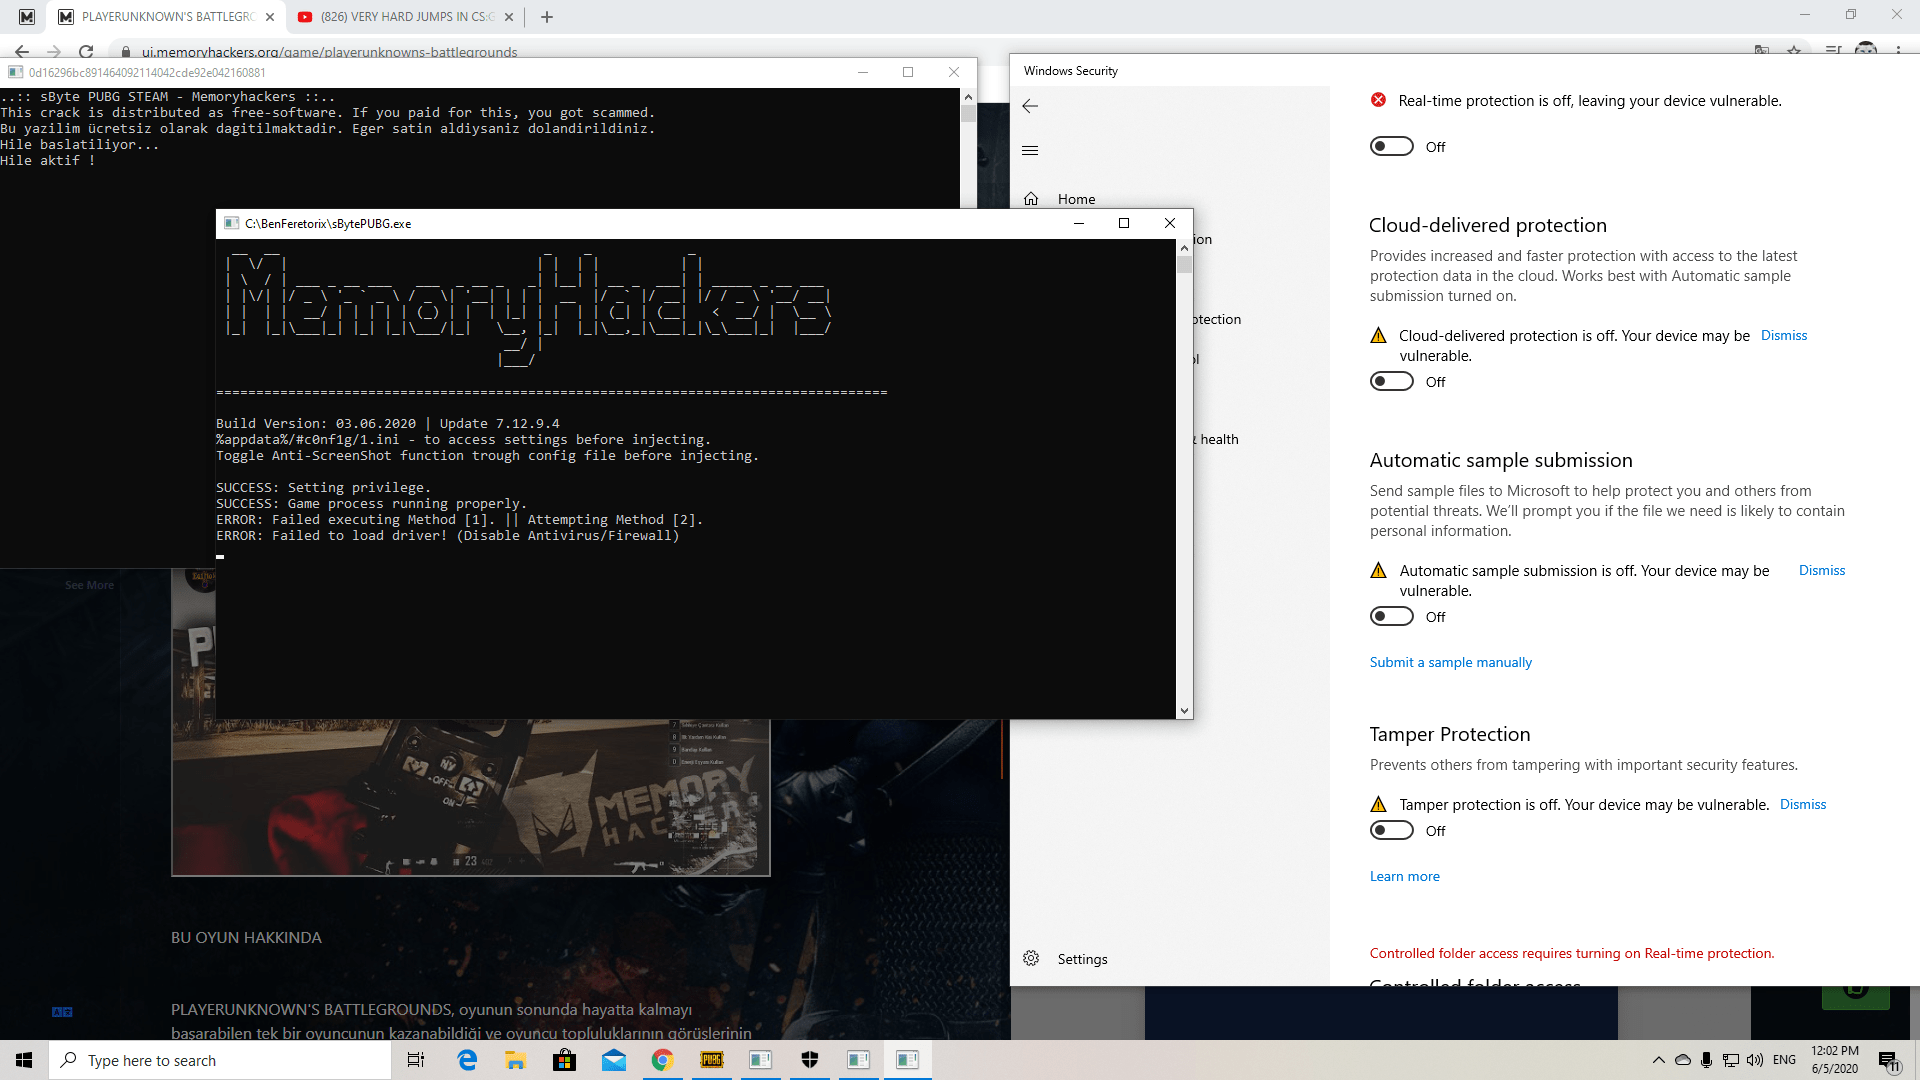The width and height of the screenshot is (1920, 1080).
Task: Open Chrome profile avatar
Action: (x=1866, y=50)
